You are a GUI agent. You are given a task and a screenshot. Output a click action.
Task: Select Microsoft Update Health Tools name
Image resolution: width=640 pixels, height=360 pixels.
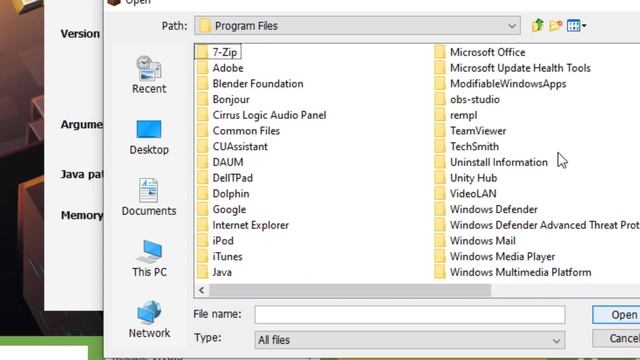click(520, 68)
